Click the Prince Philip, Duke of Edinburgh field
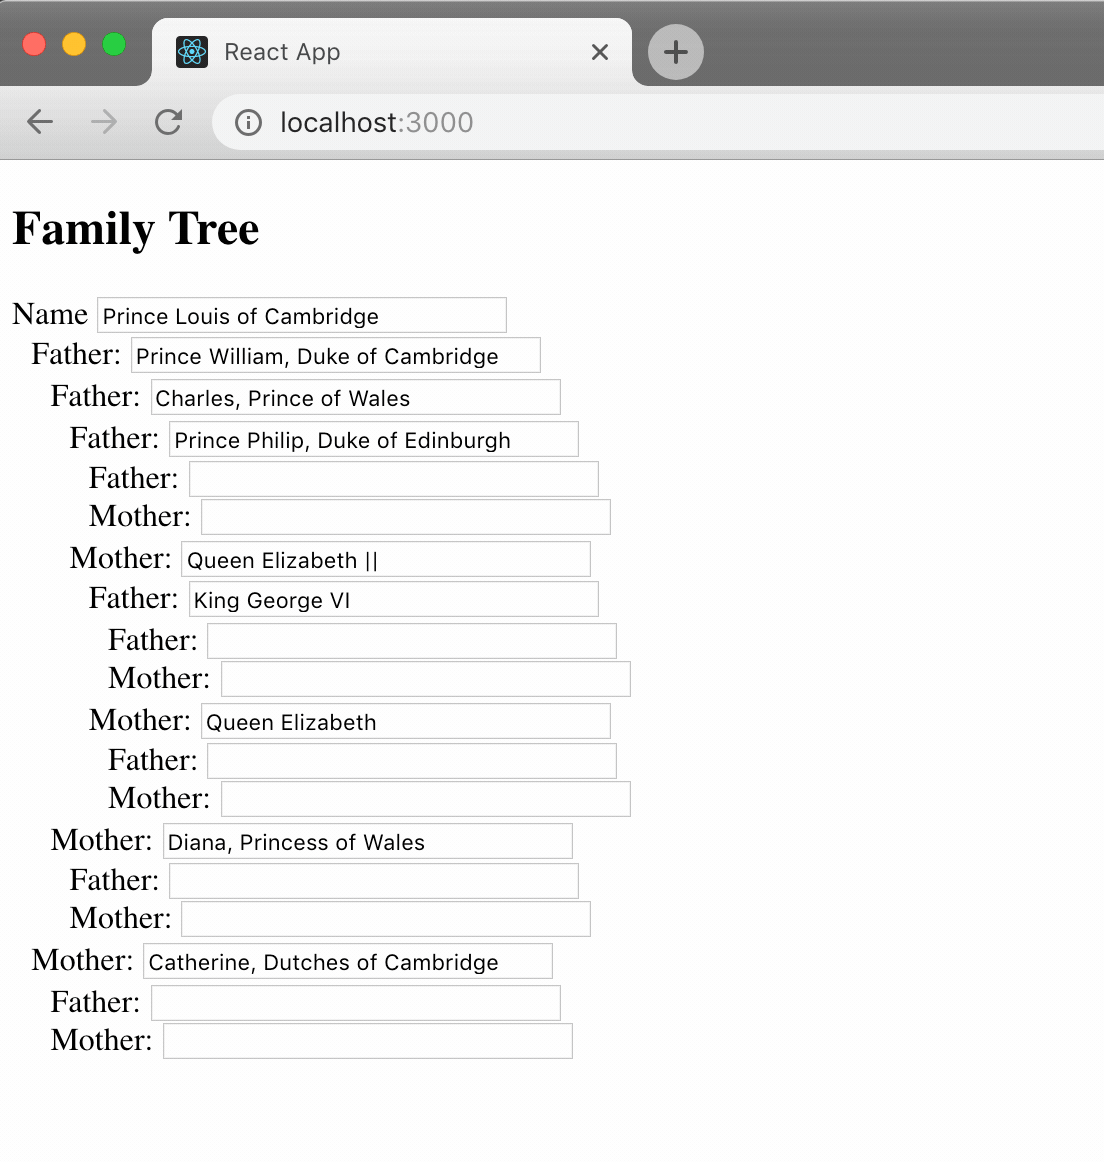The height and width of the screenshot is (1162, 1104). pyautogui.click(x=373, y=439)
